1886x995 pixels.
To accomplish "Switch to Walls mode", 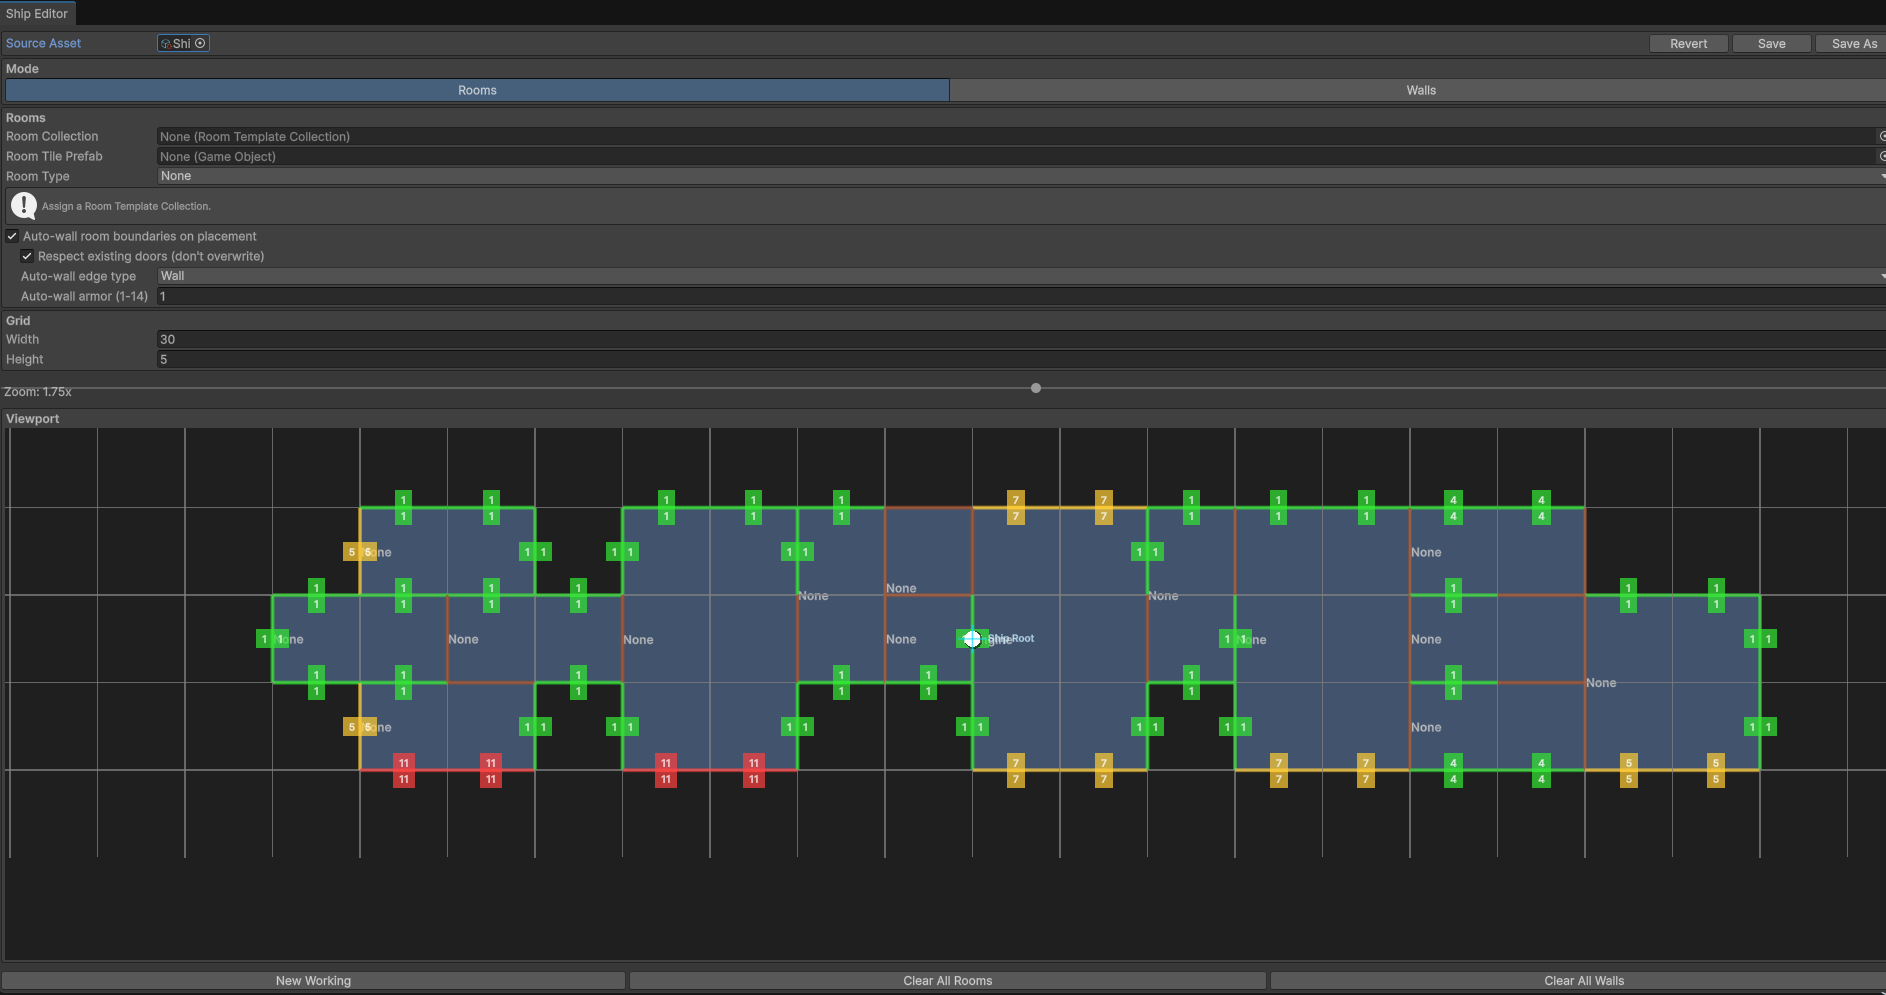I will [1419, 90].
